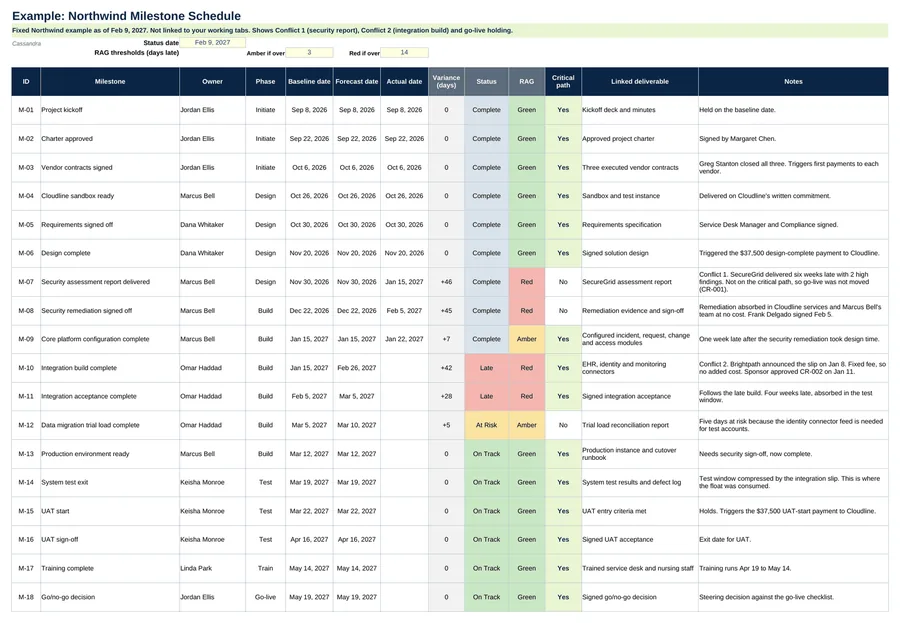Select the +45 variance cell
This screenshot has width=900, height=623.
(446, 310)
